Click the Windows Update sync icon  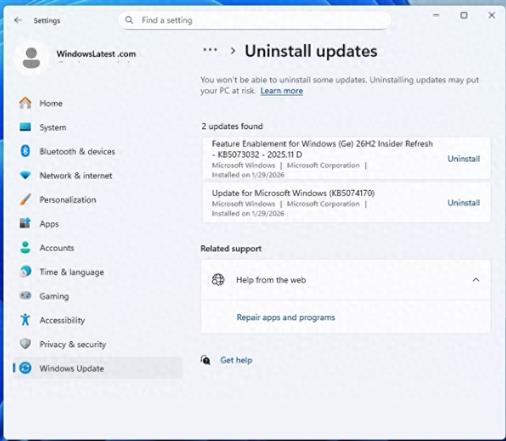(25, 368)
